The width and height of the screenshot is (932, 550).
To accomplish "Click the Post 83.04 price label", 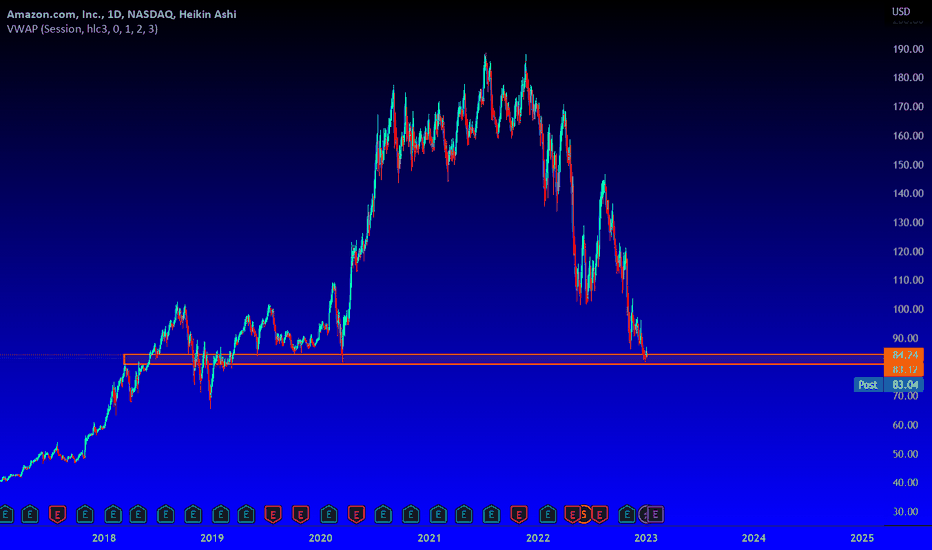I will (x=889, y=385).
